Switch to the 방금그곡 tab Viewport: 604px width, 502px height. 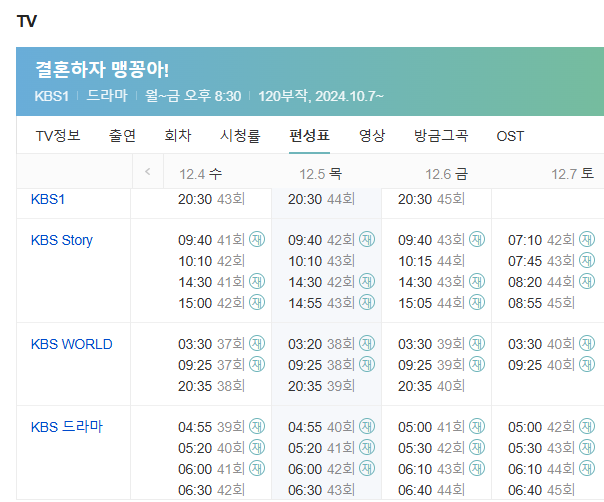(441, 136)
